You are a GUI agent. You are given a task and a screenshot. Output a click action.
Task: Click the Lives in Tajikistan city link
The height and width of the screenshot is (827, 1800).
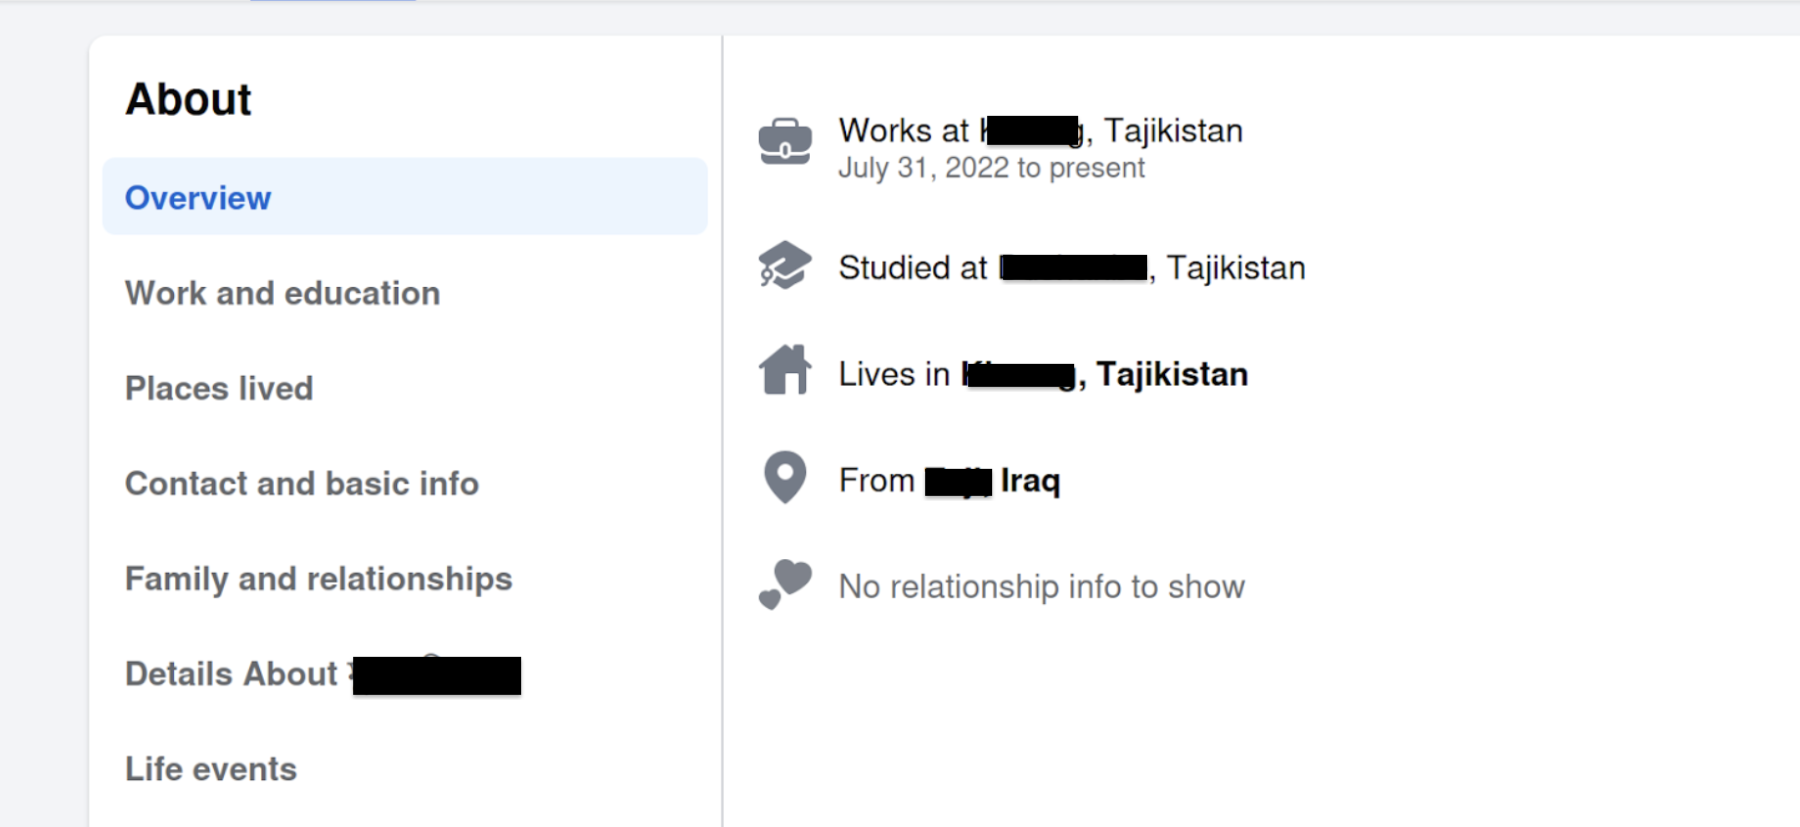click(1104, 374)
